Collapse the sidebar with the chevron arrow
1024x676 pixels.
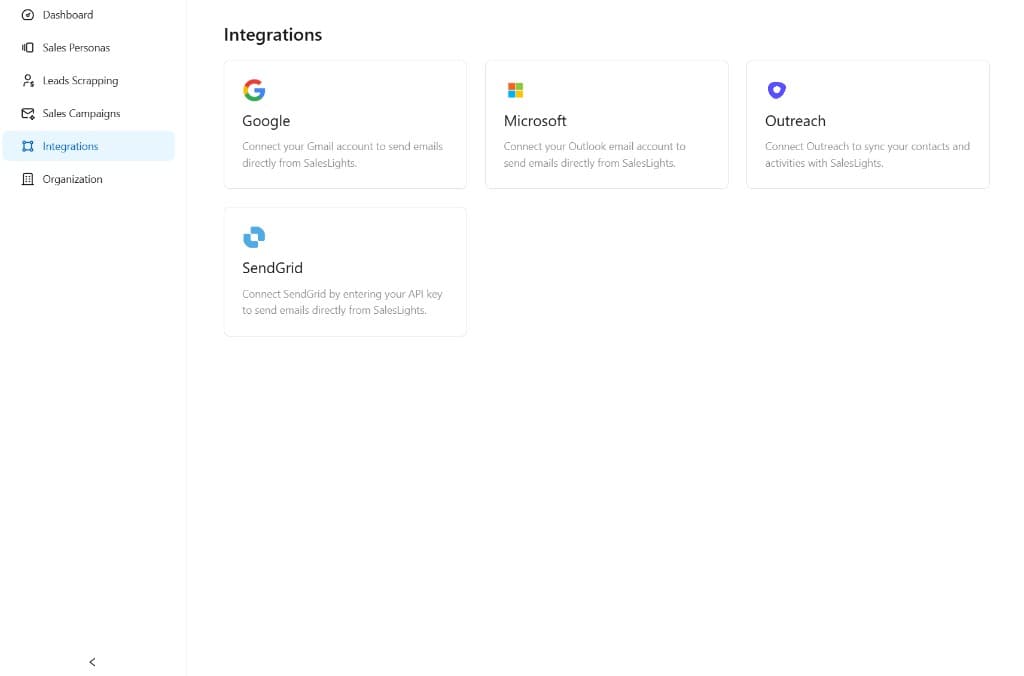coord(92,662)
